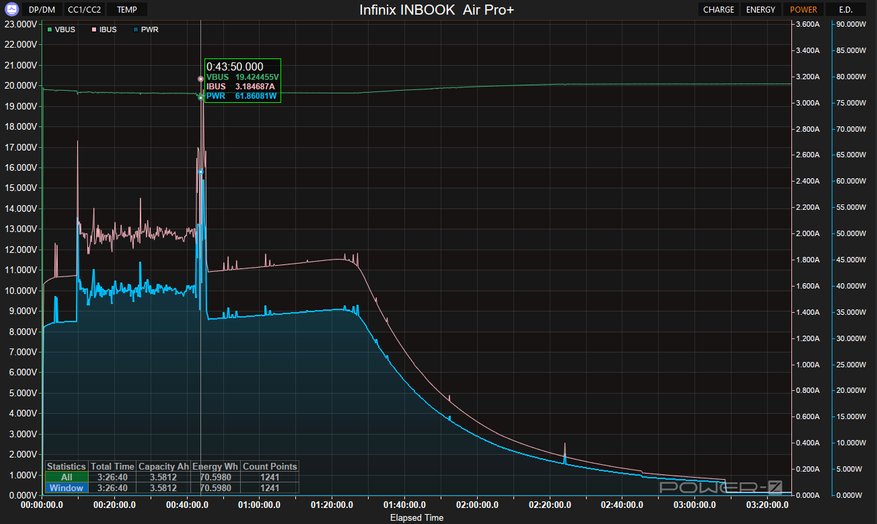Open the DP/DM tab

42,10
